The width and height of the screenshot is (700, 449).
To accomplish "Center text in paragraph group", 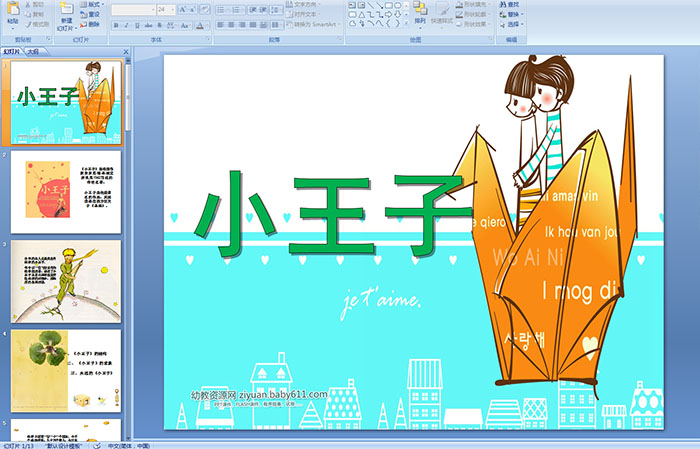I will (231, 25).
